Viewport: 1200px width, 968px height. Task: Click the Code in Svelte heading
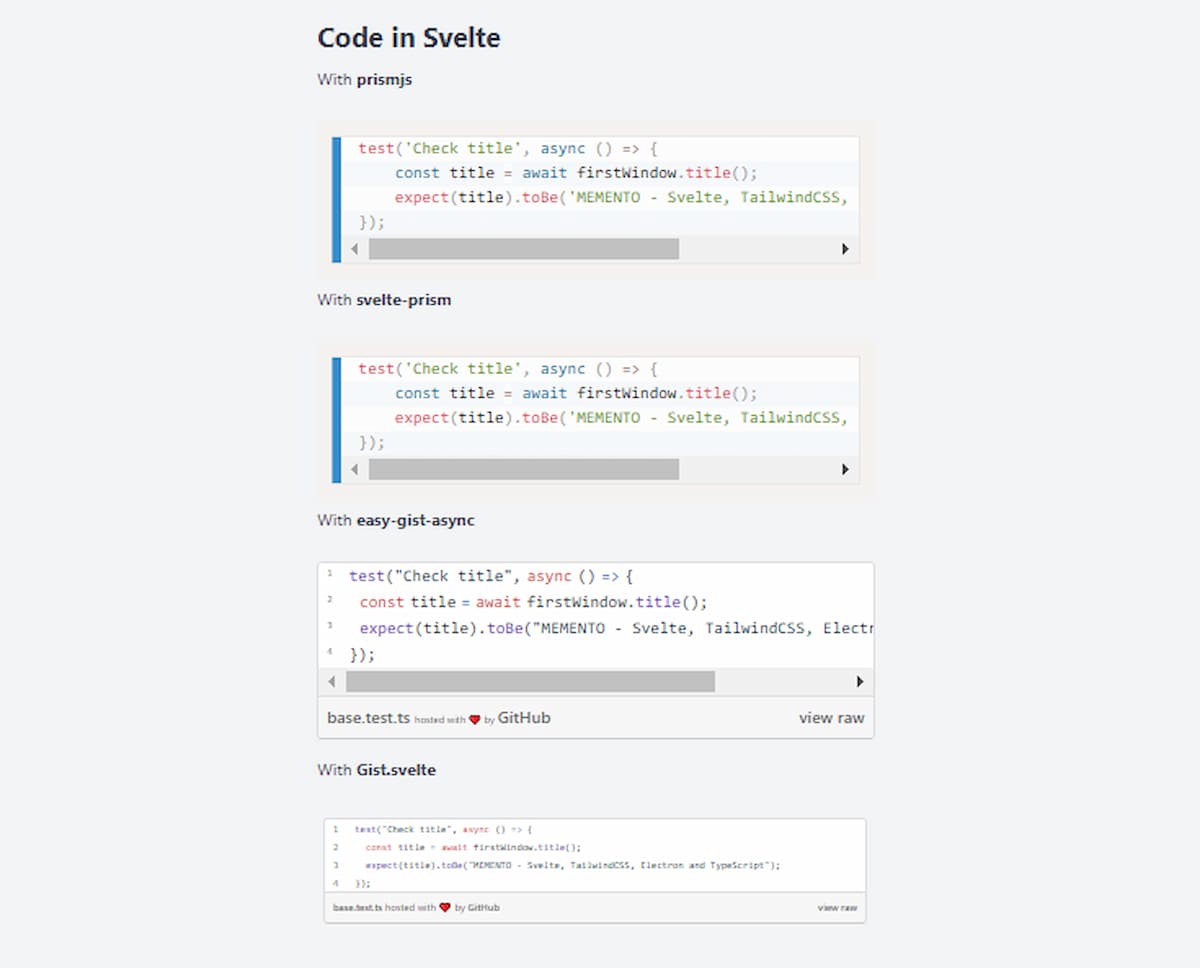(409, 38)
